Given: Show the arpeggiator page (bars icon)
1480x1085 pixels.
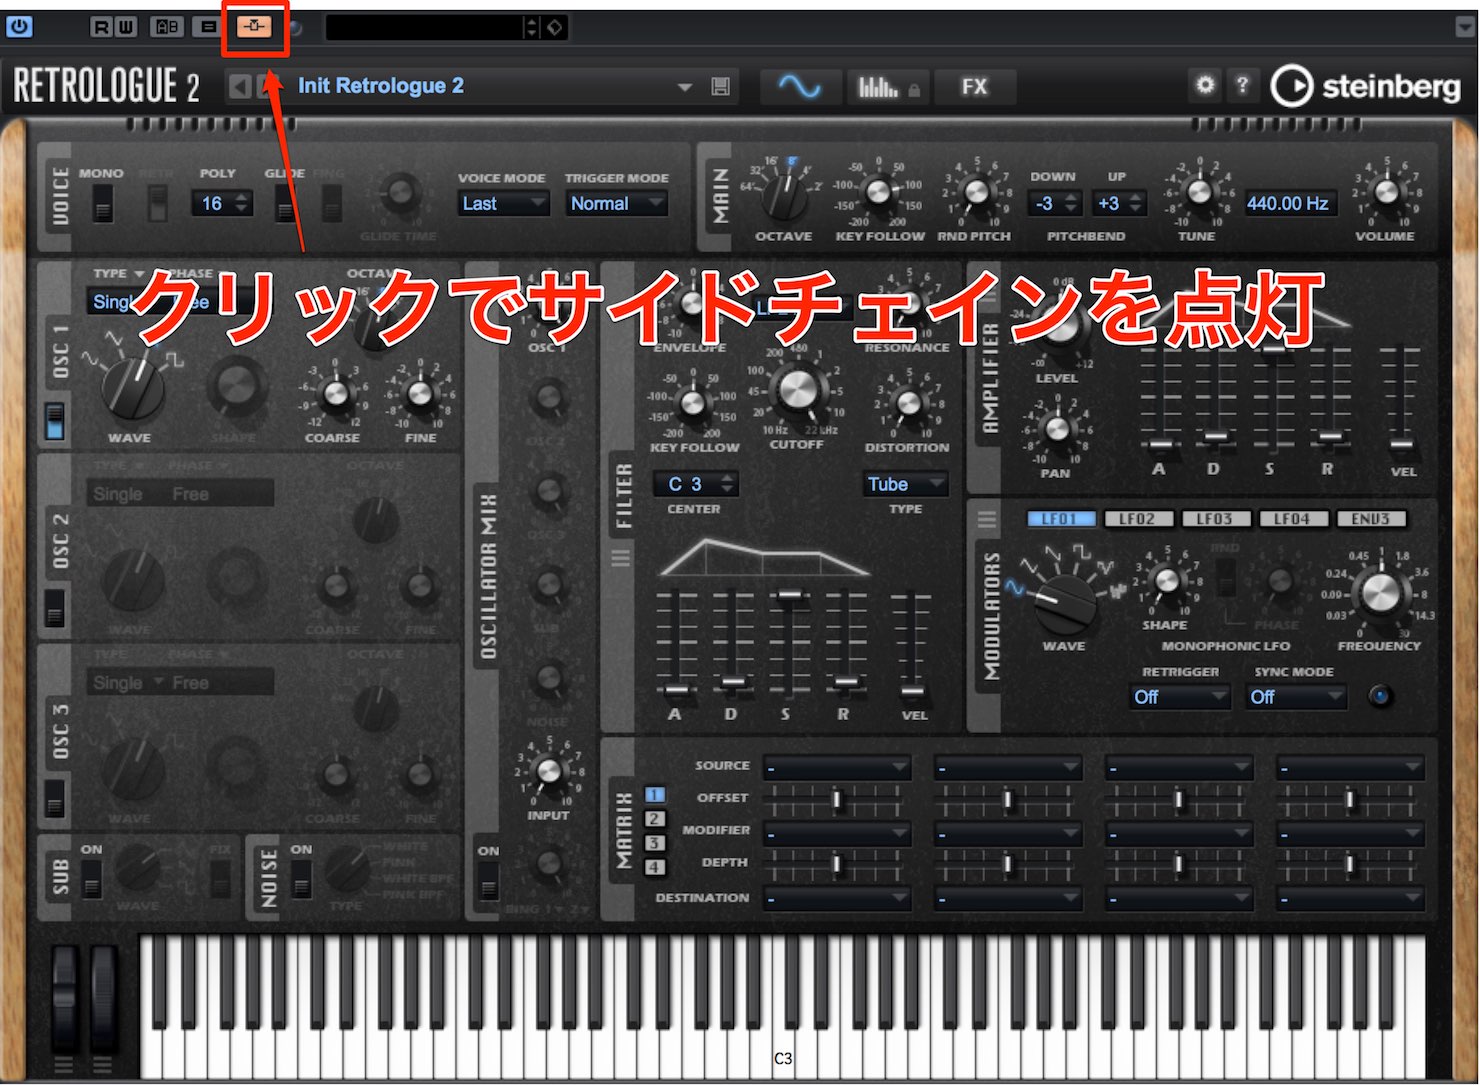Looking at the screenshot, I should point(888,87).
